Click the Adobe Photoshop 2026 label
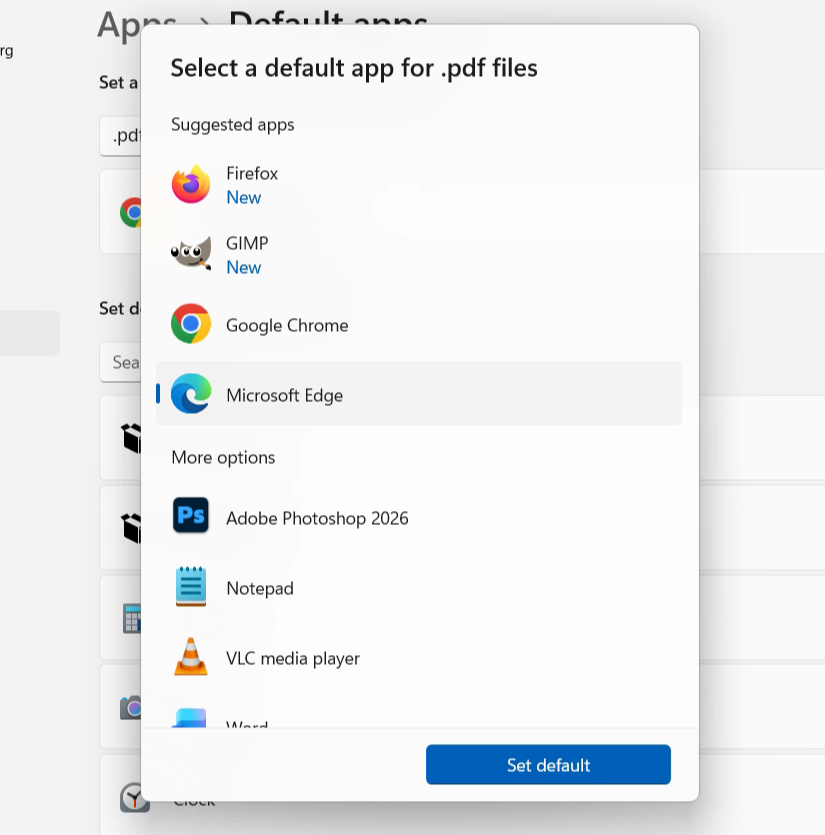The image size is (825, 835). click(317, 518)
